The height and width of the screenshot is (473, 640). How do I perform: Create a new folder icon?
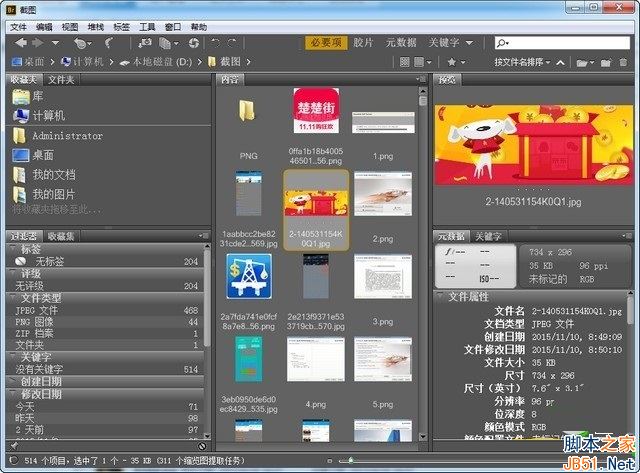[x=606, y=62]
